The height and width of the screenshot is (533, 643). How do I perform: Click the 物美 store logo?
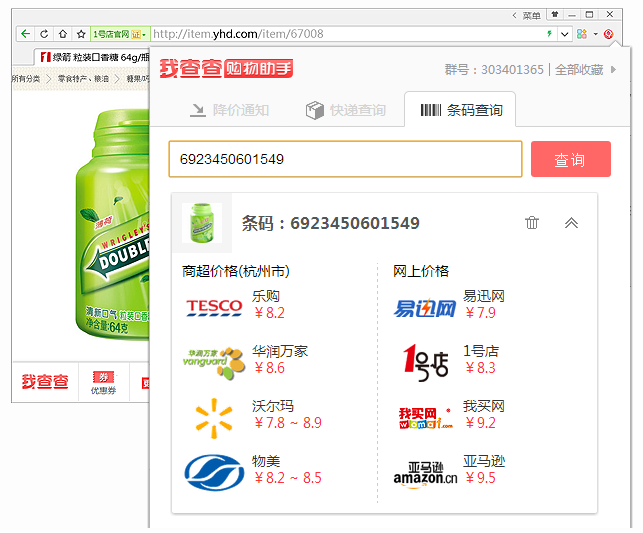214,471
